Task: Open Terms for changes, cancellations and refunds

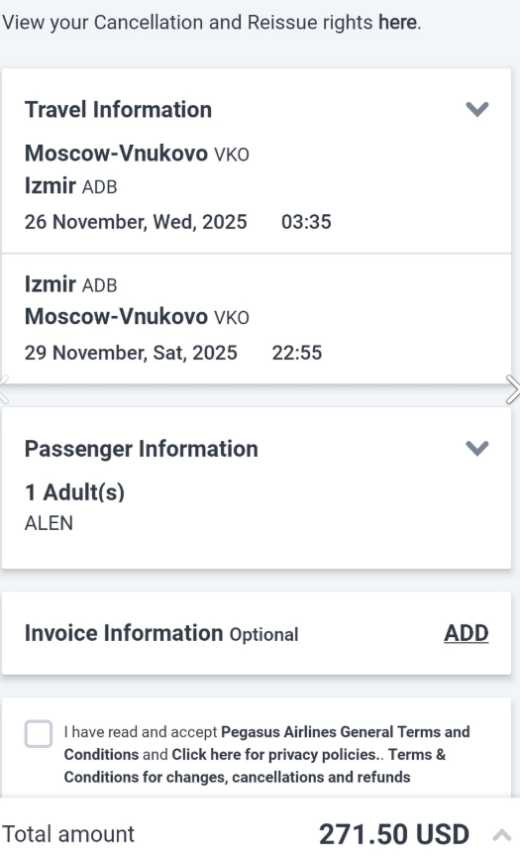Action: pyautogui.click(x=255, y=766)
